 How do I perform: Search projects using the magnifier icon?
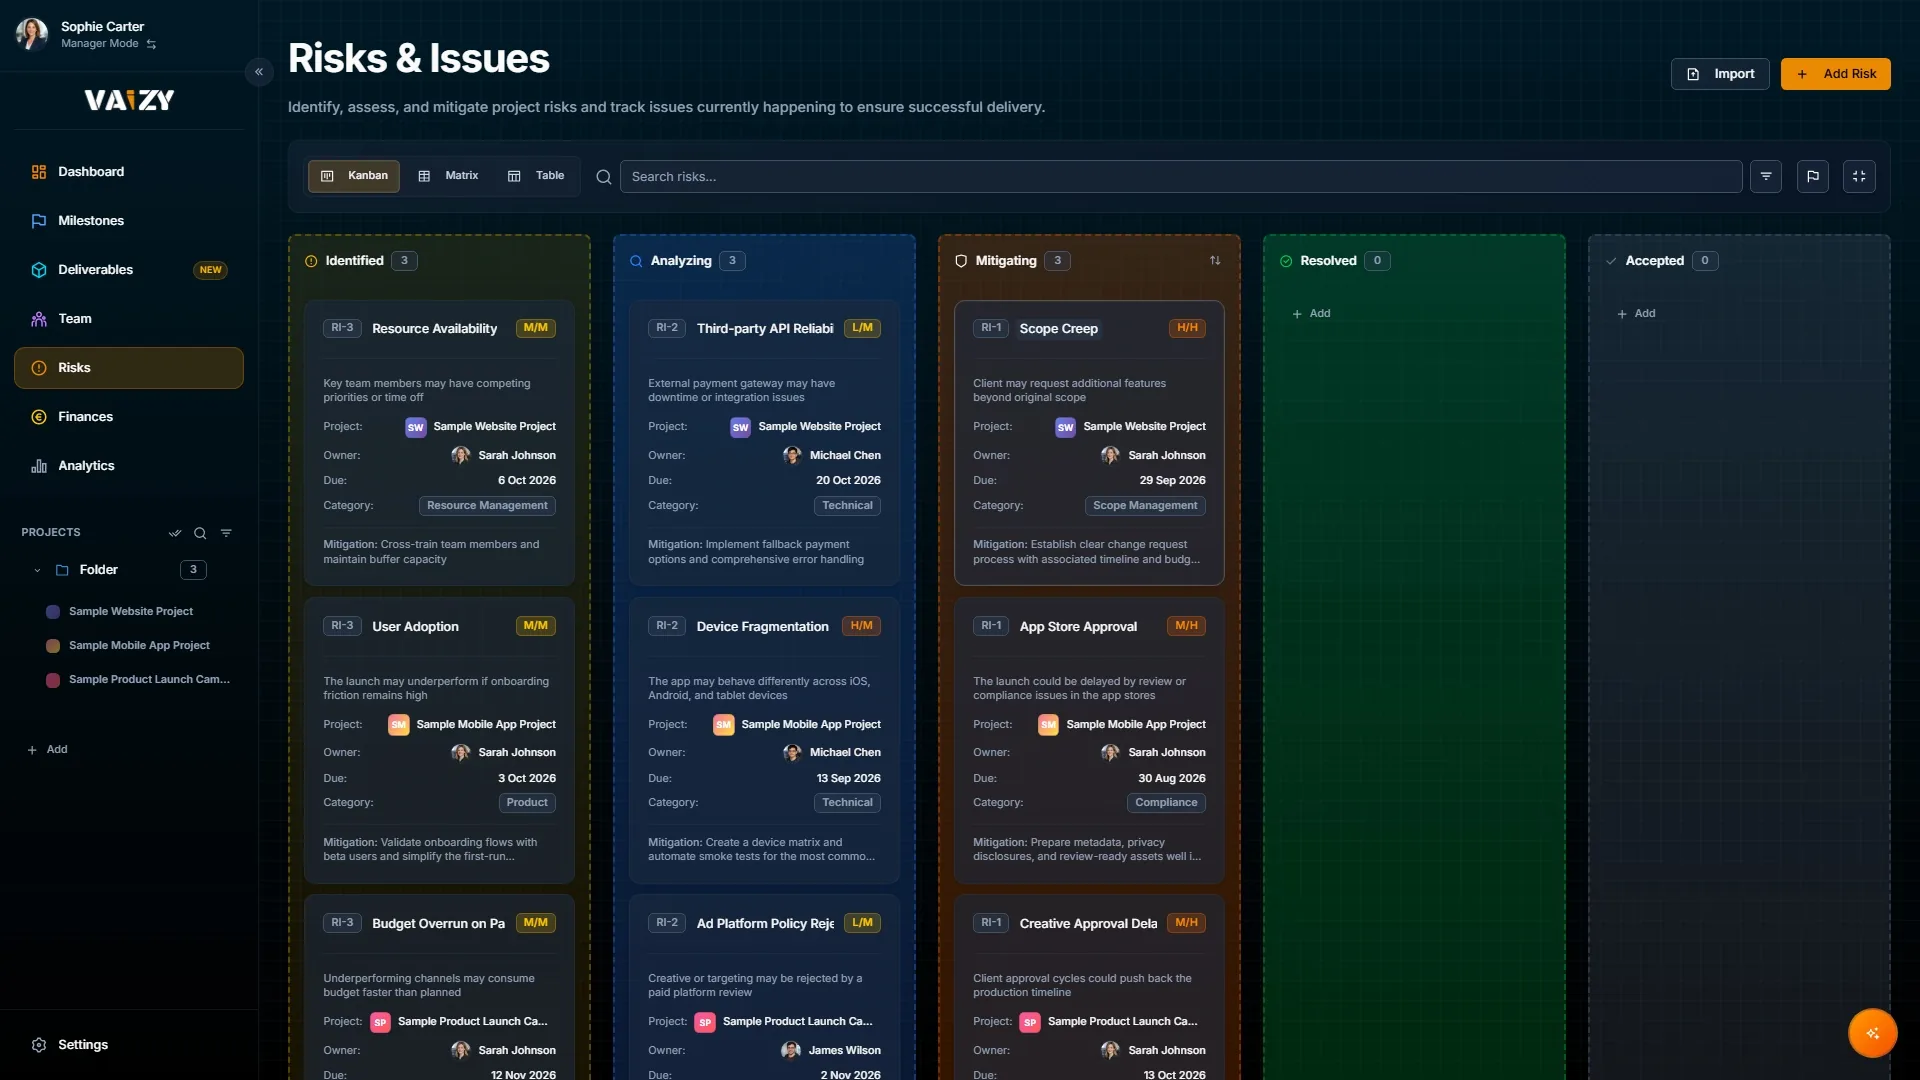point(200,533)
